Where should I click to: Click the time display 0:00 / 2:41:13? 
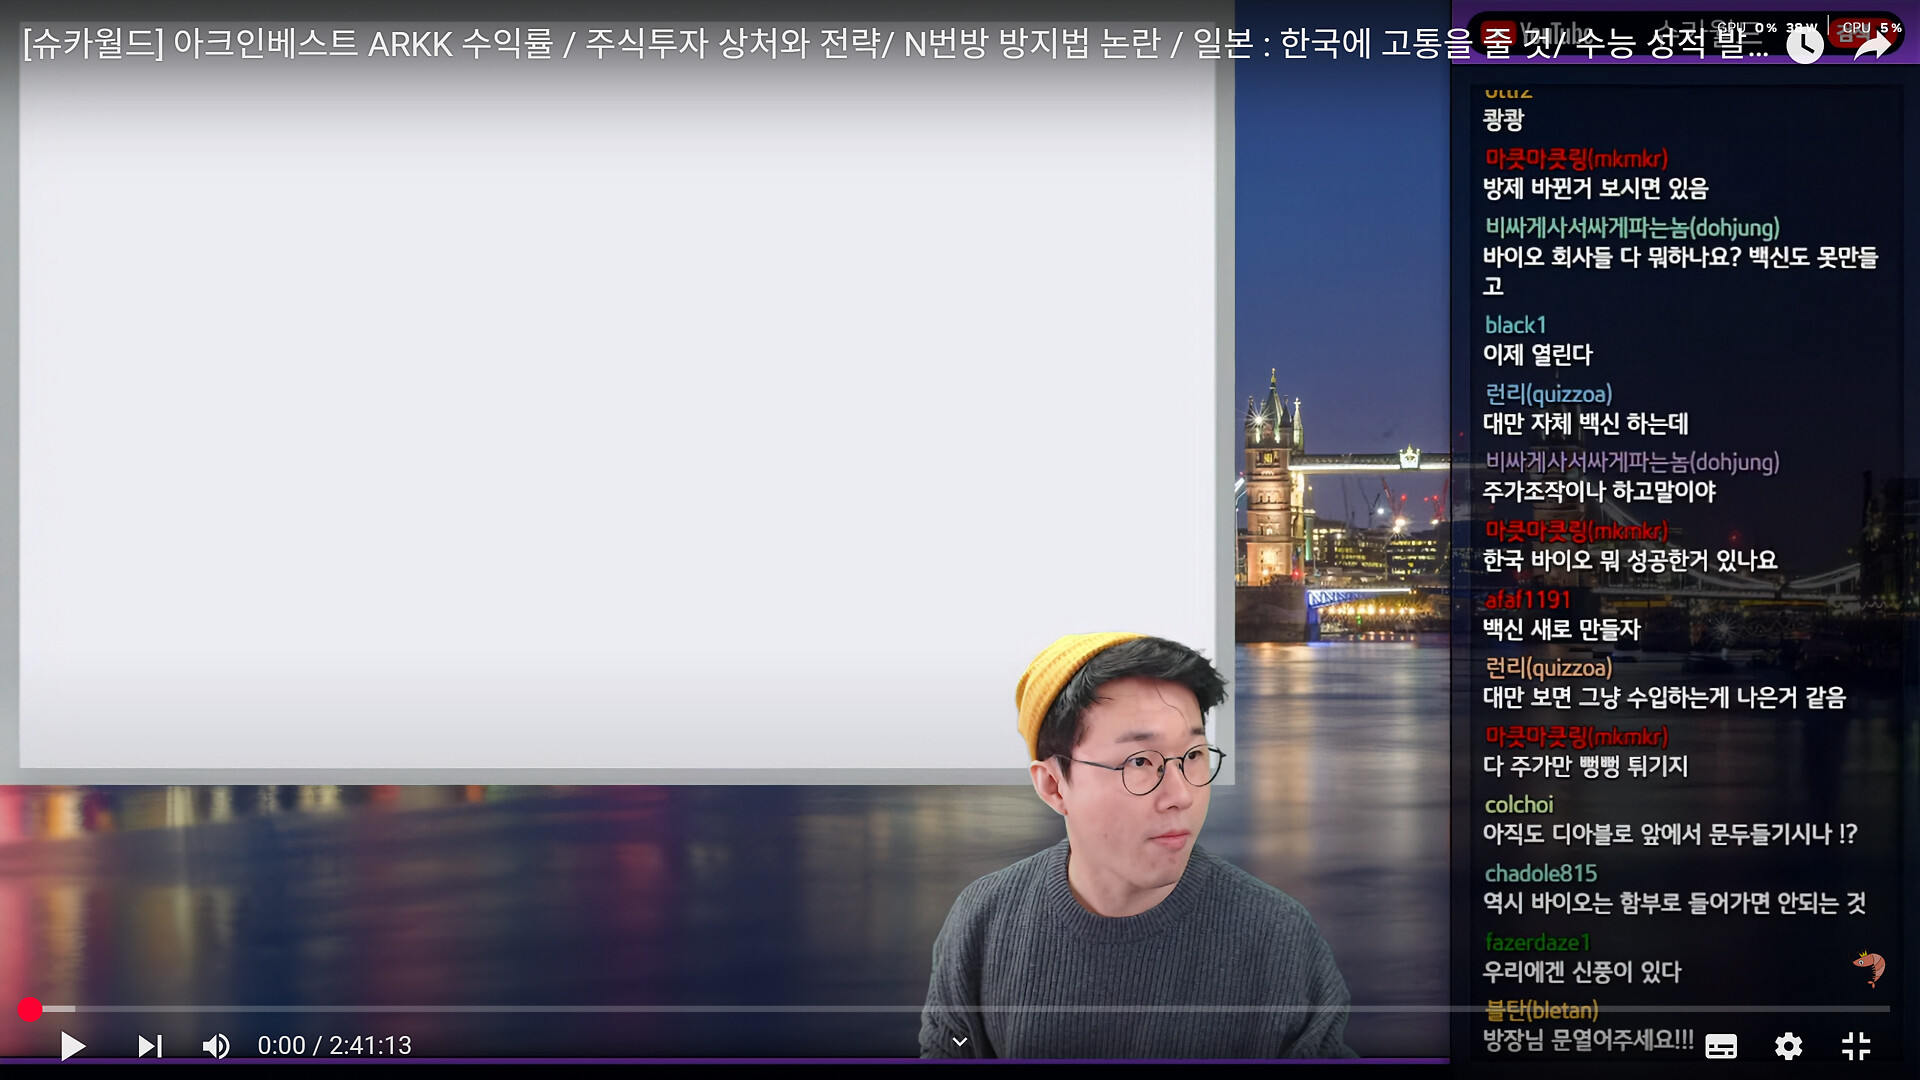334,1046
